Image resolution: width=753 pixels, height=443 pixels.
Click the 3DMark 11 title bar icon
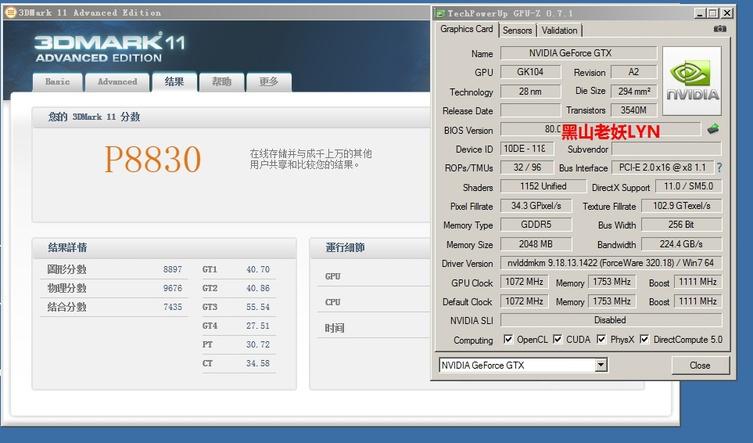pyautogui.click(x=10, y=12)
